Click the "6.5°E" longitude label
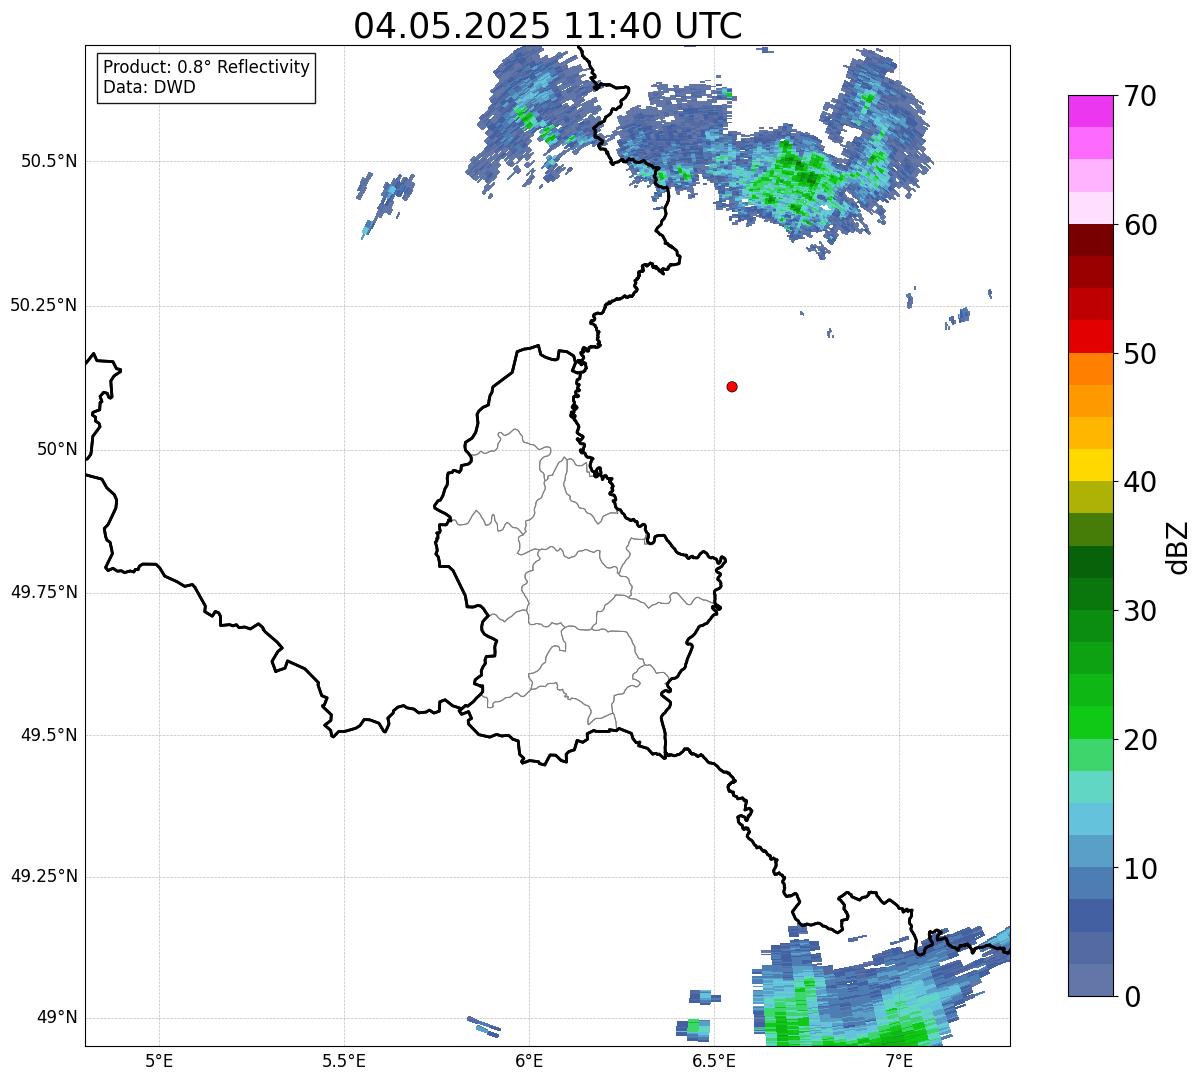 (714, 1061)
